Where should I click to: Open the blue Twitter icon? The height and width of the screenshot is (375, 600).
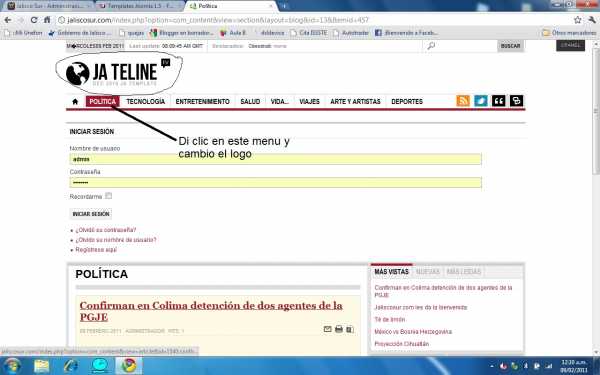click(x=481, y=101)
